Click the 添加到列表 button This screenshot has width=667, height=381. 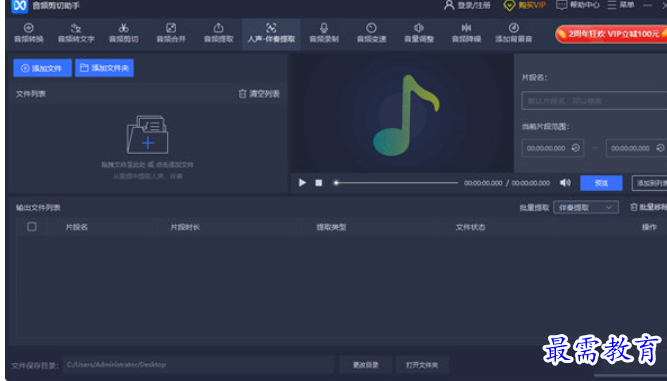click(x=650, y=183)
